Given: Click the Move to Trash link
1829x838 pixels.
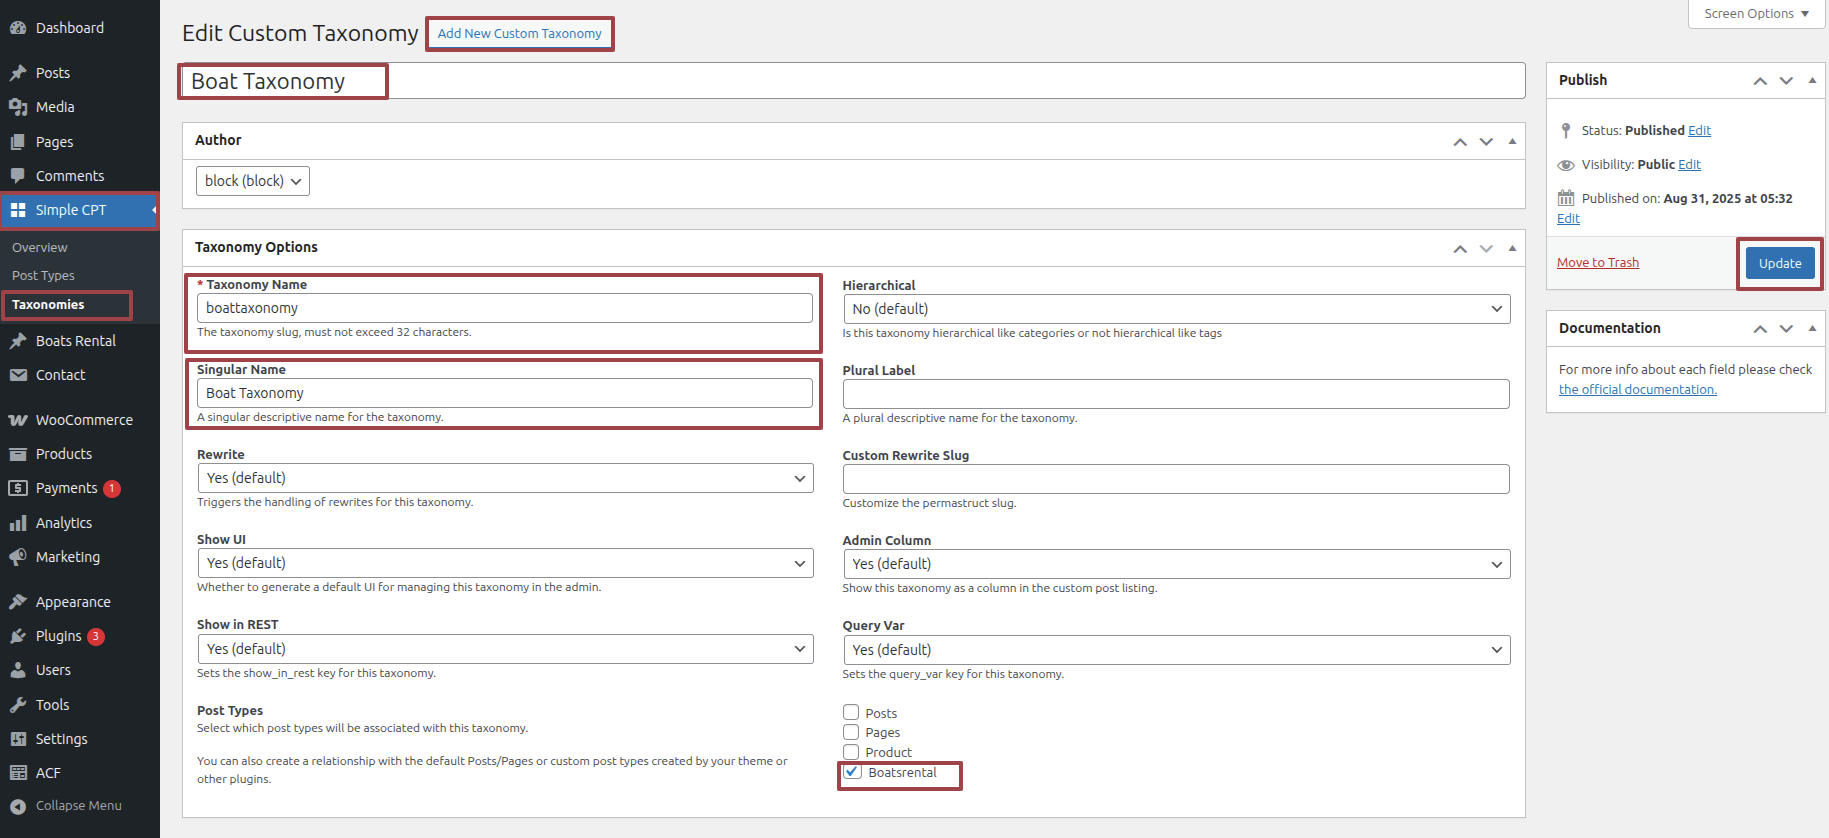Looking at the screenshot, I should pyautogui.click(x=1597, y=263).
